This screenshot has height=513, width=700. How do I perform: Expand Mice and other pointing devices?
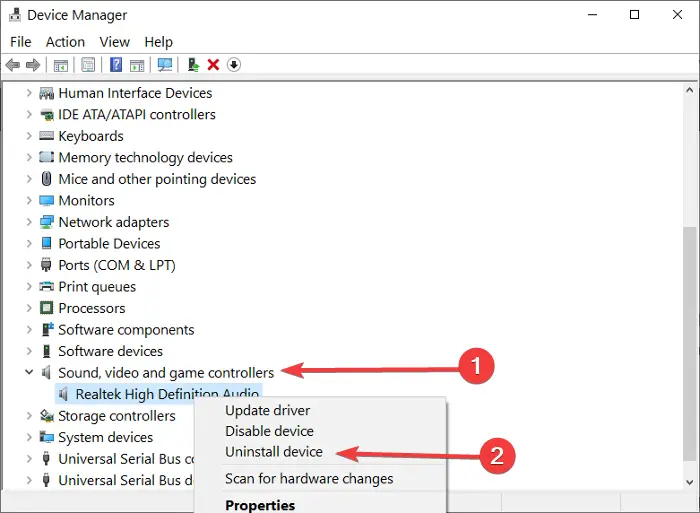point(29,179)
